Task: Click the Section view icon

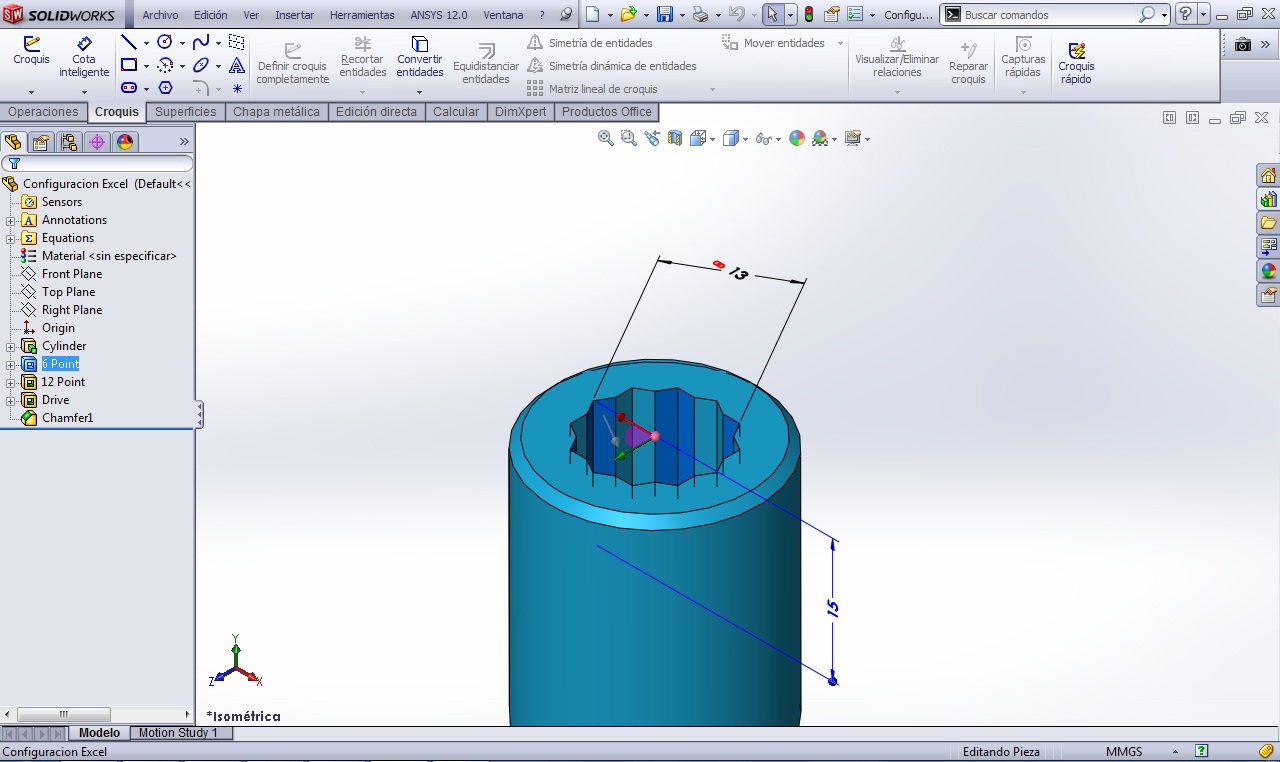Action: click(675, 138)
